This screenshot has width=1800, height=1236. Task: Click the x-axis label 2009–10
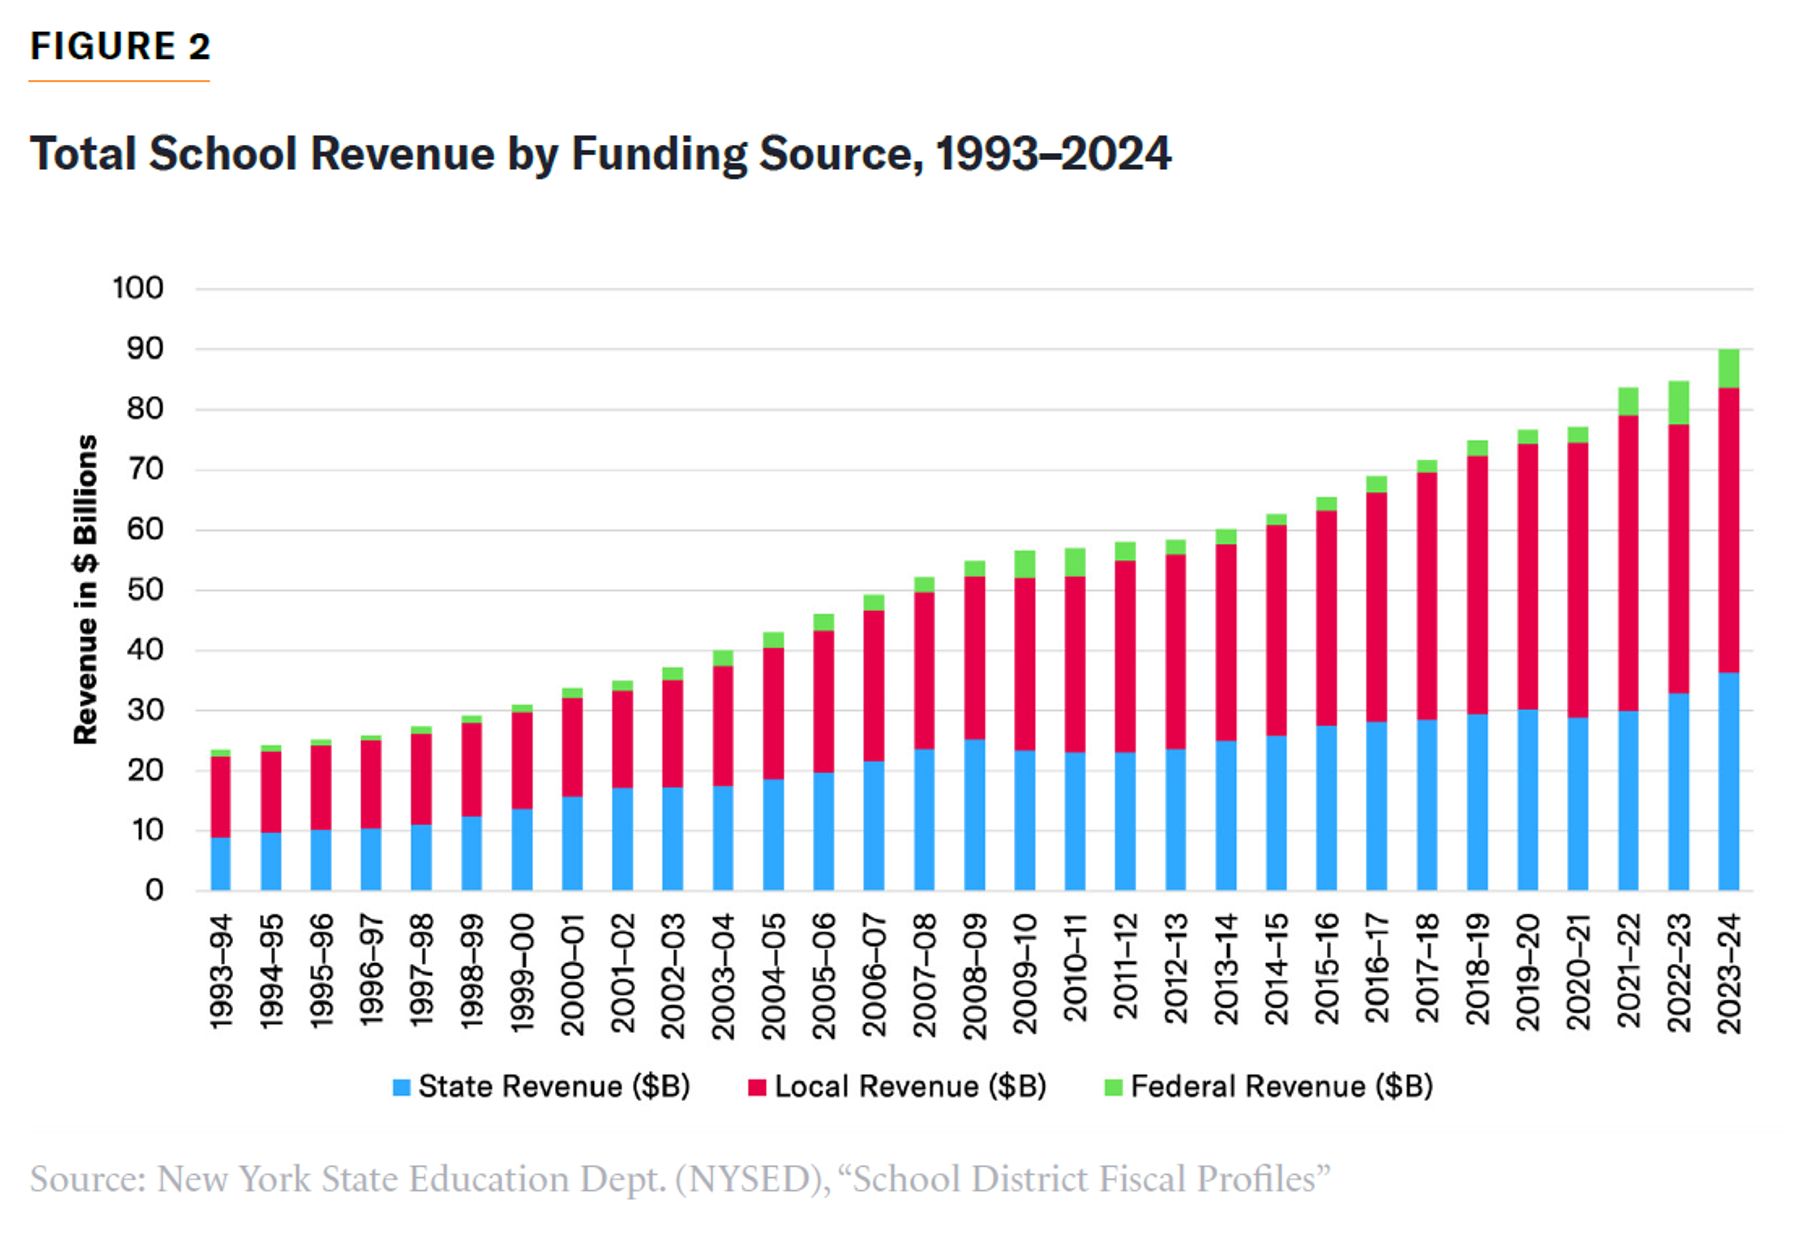tap(1024, 973)
